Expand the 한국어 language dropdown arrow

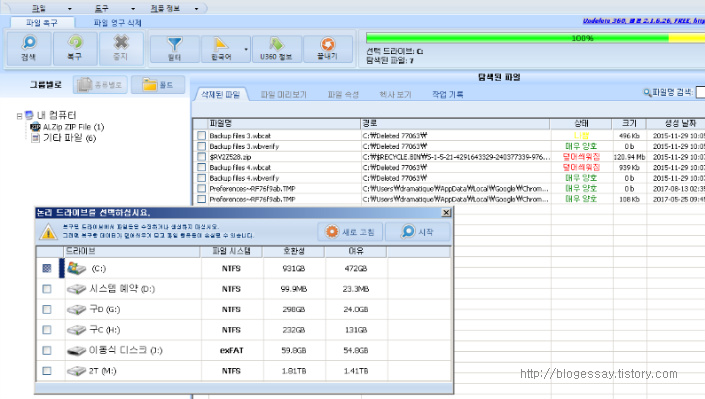tap(246, 49)
